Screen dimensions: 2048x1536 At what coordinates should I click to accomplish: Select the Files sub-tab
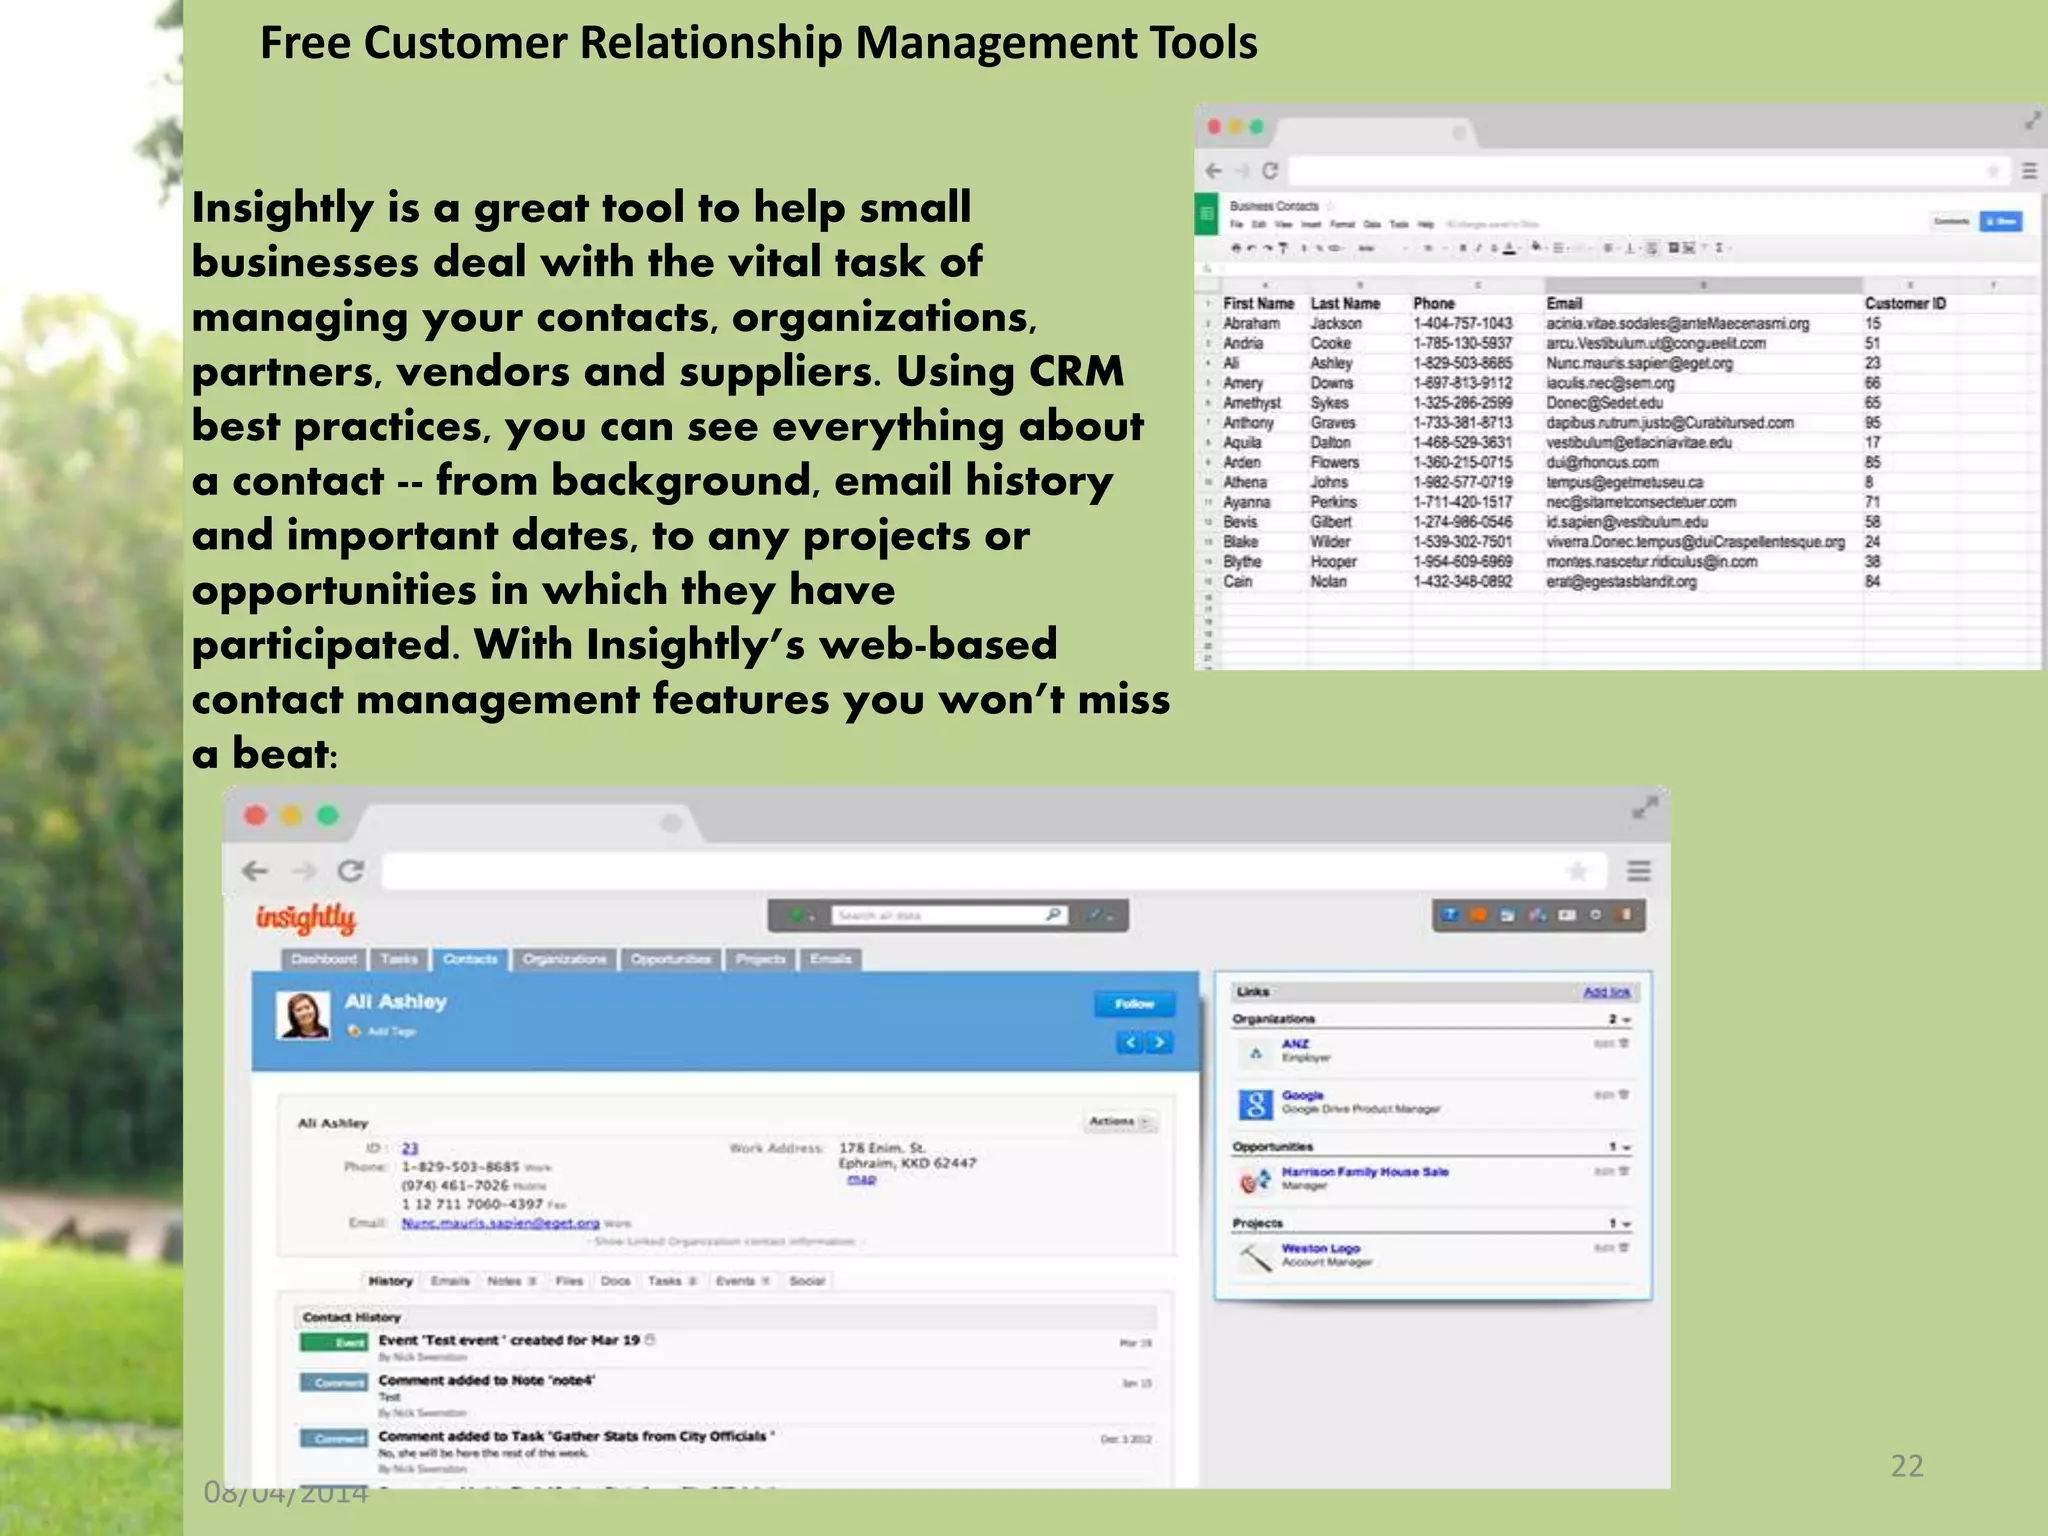(569, 1281)
